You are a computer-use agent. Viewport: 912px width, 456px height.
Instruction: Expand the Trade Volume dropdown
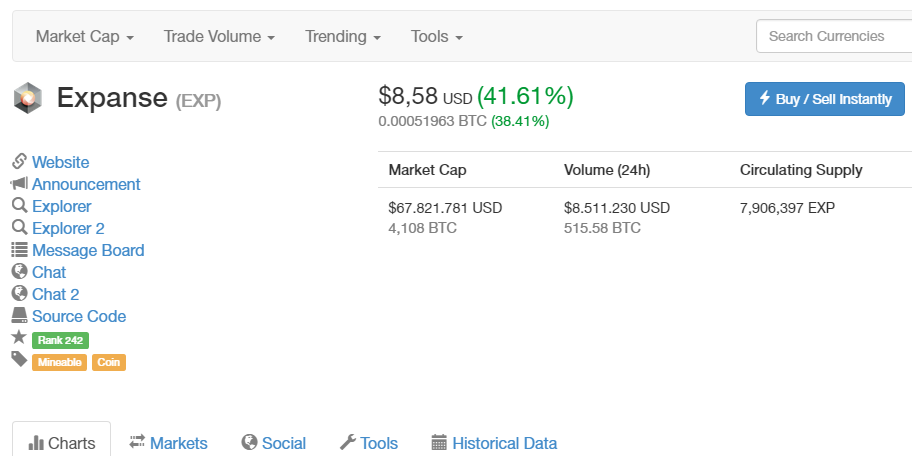coord(219,37)
